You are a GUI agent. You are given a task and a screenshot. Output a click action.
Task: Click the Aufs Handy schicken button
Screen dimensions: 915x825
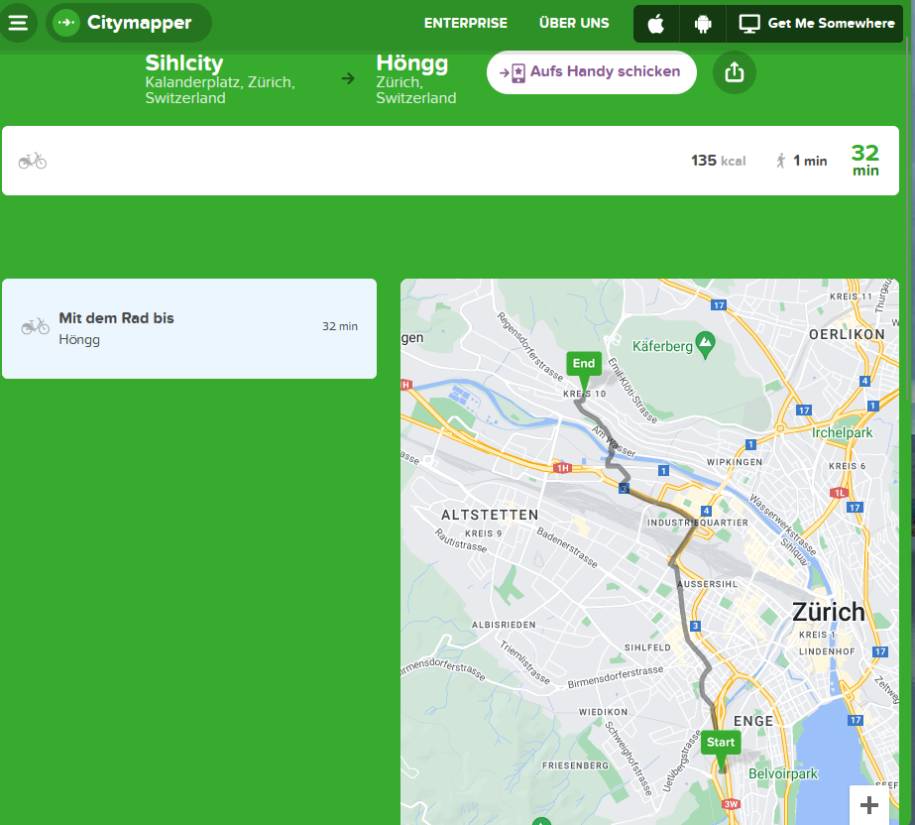click(591, 71)
